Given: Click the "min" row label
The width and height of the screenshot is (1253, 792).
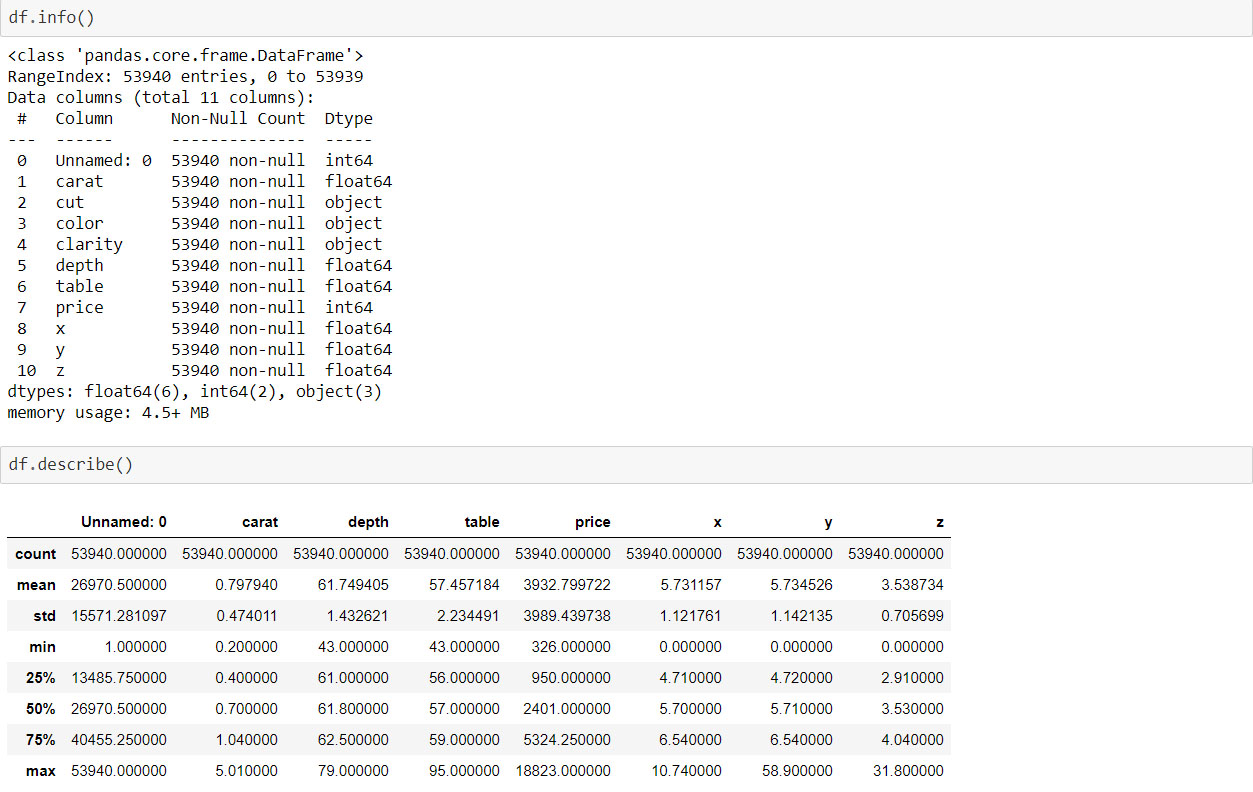Looking at the screenshot, I should coord(43,646).
